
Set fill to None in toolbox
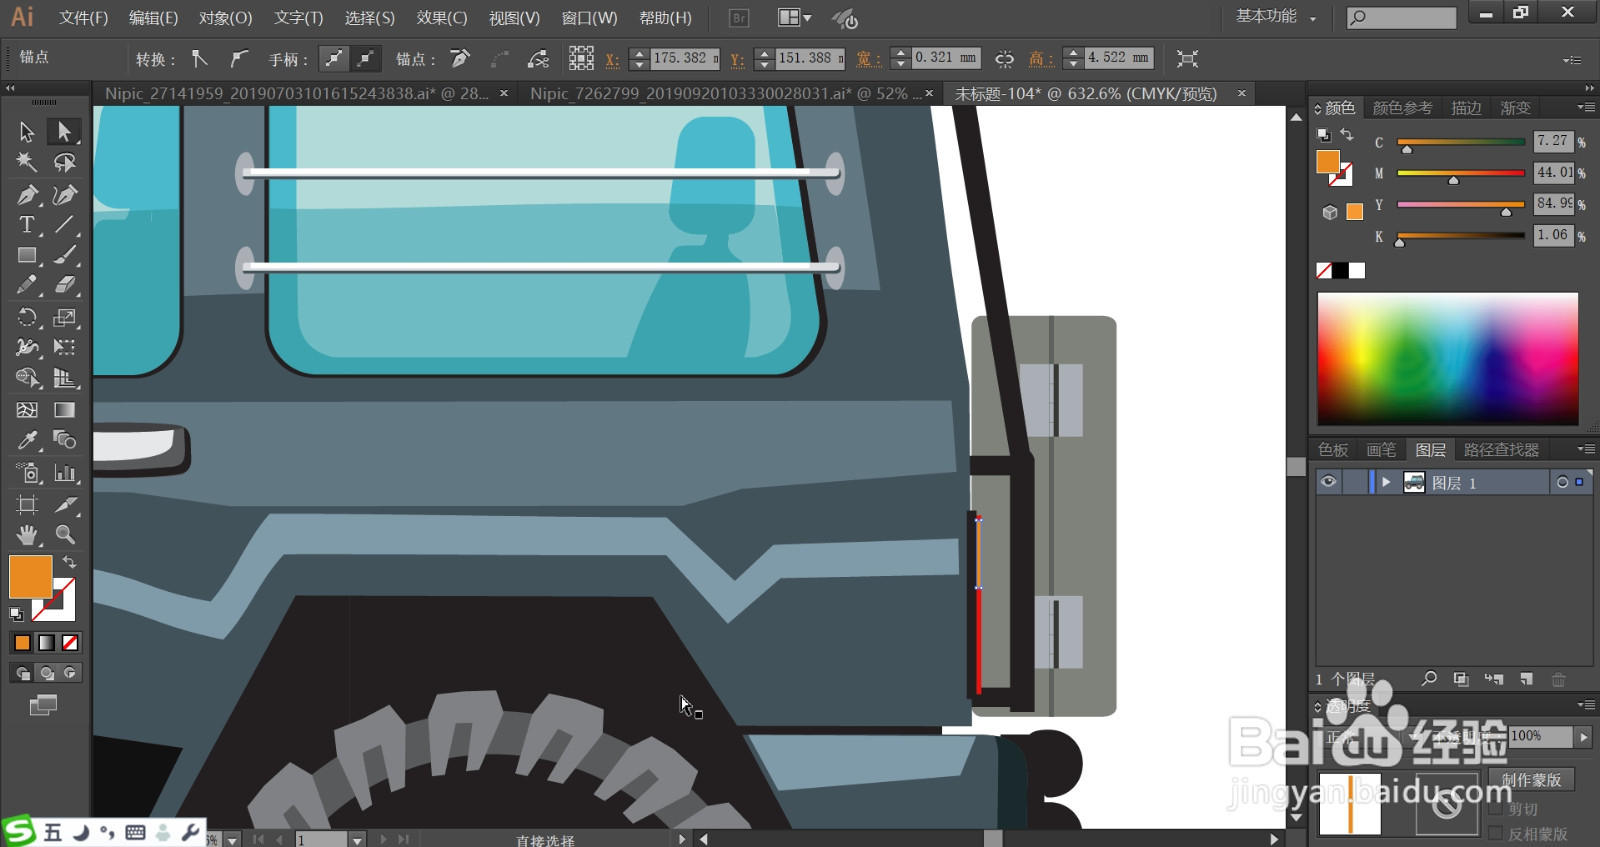[70, 643]
